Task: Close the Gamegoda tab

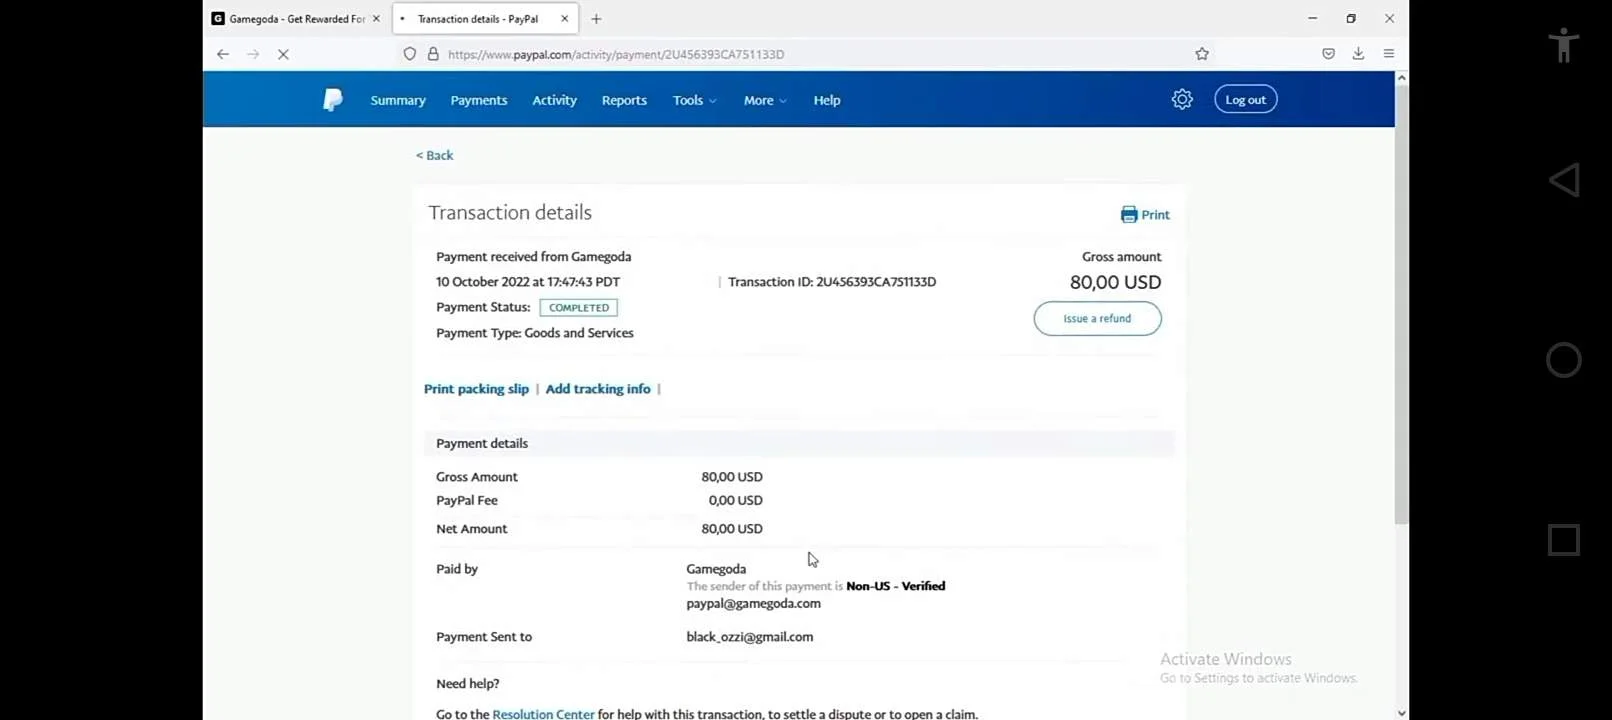Action: (x=376, y=19)
